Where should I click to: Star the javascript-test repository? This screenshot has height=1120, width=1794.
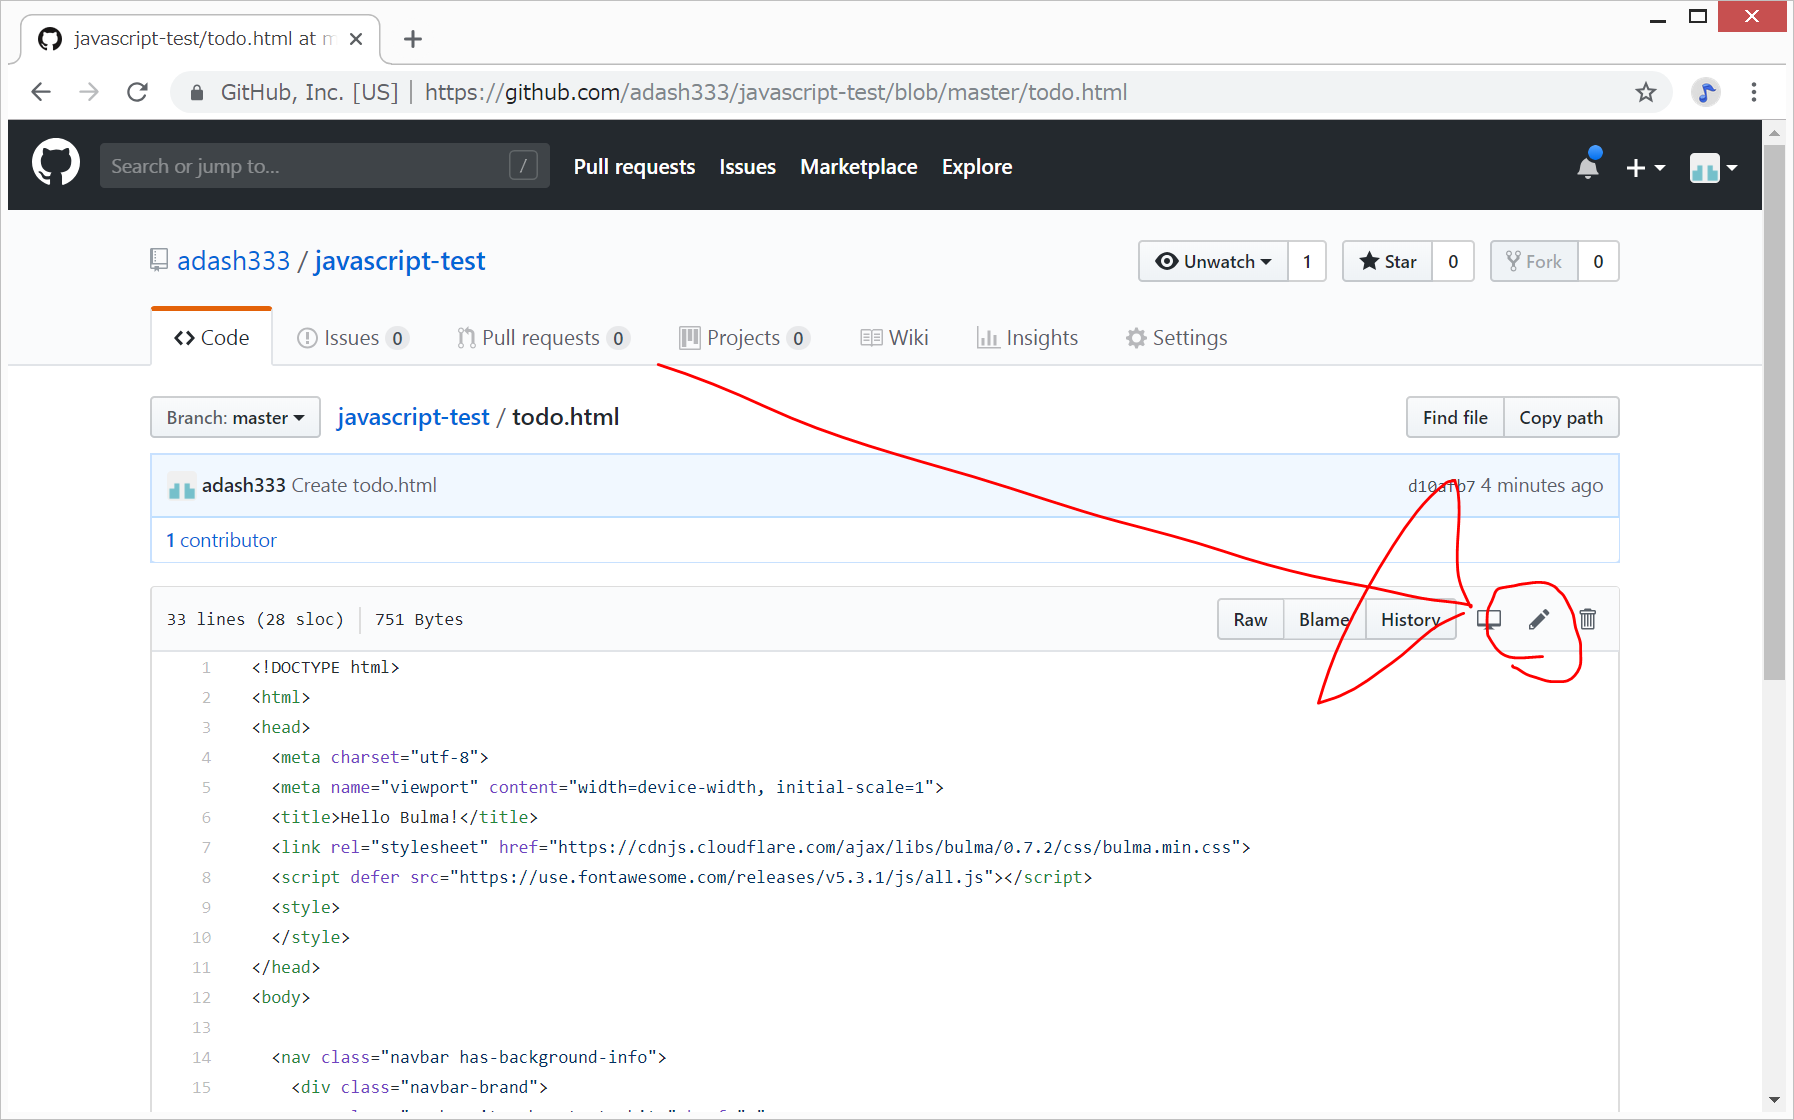pyautogui.click(x=1387, y=262)
